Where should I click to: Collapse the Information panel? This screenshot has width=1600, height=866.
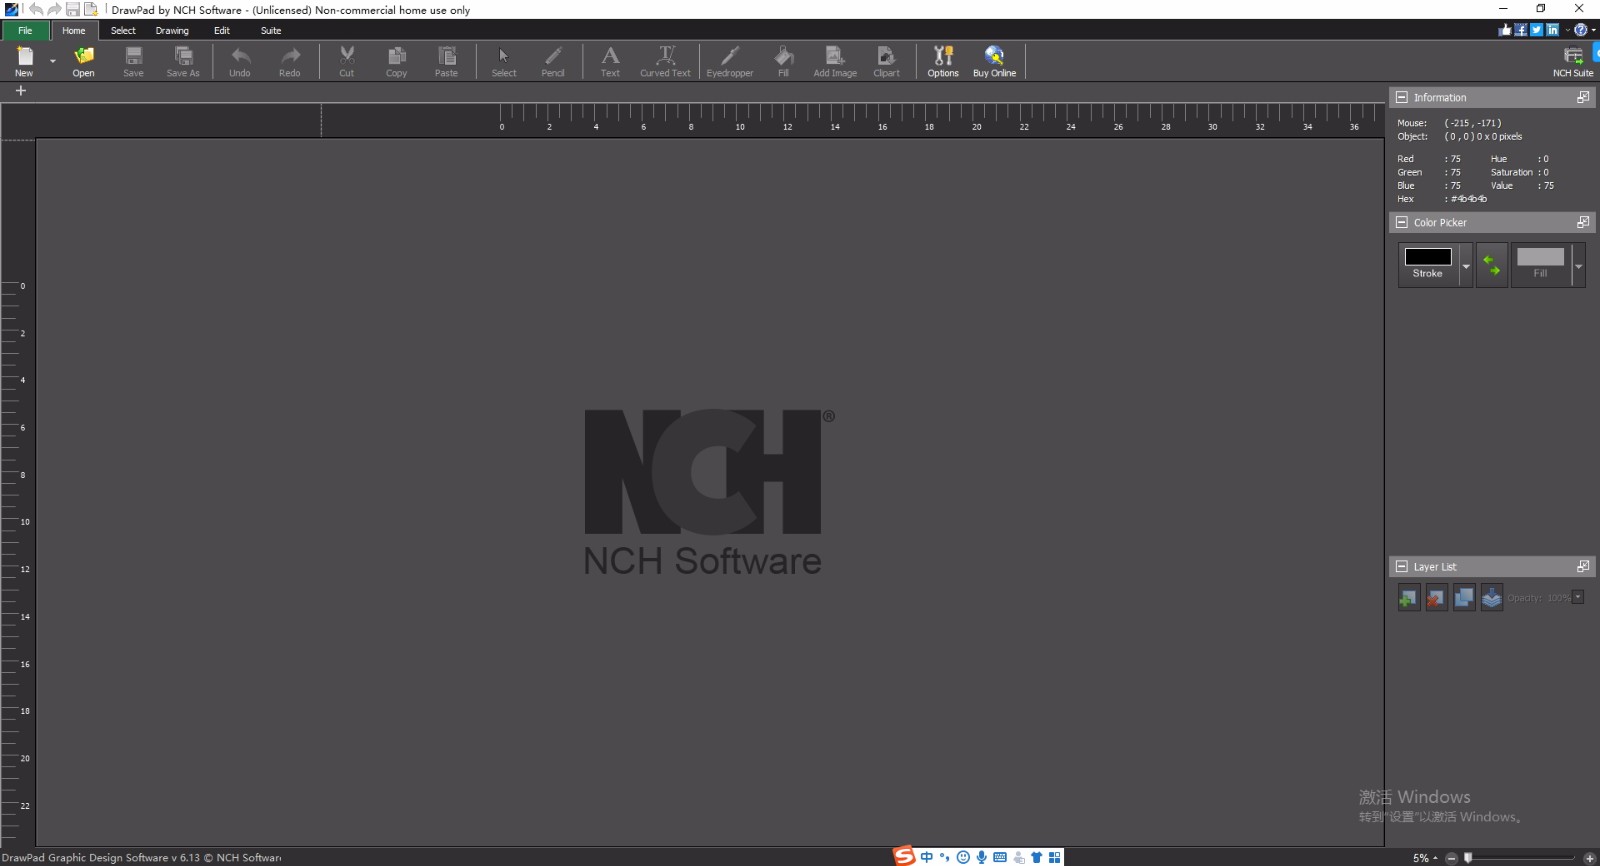point(1402,97)
